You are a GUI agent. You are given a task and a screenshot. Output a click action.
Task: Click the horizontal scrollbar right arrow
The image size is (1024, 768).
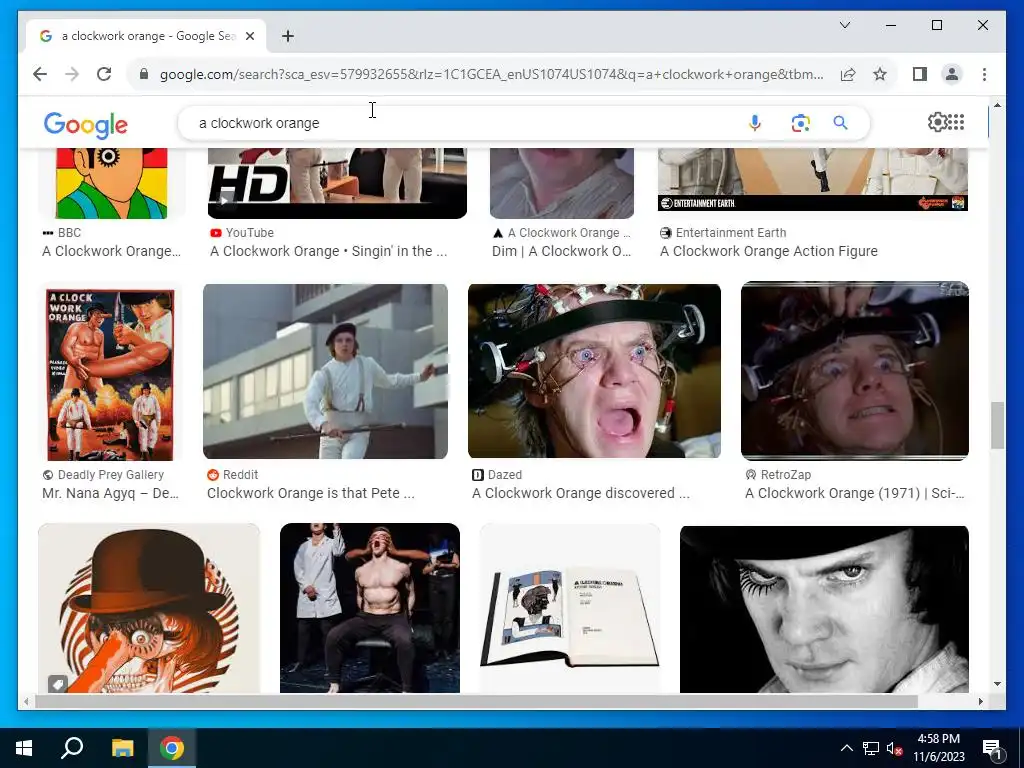click(980, 701)
